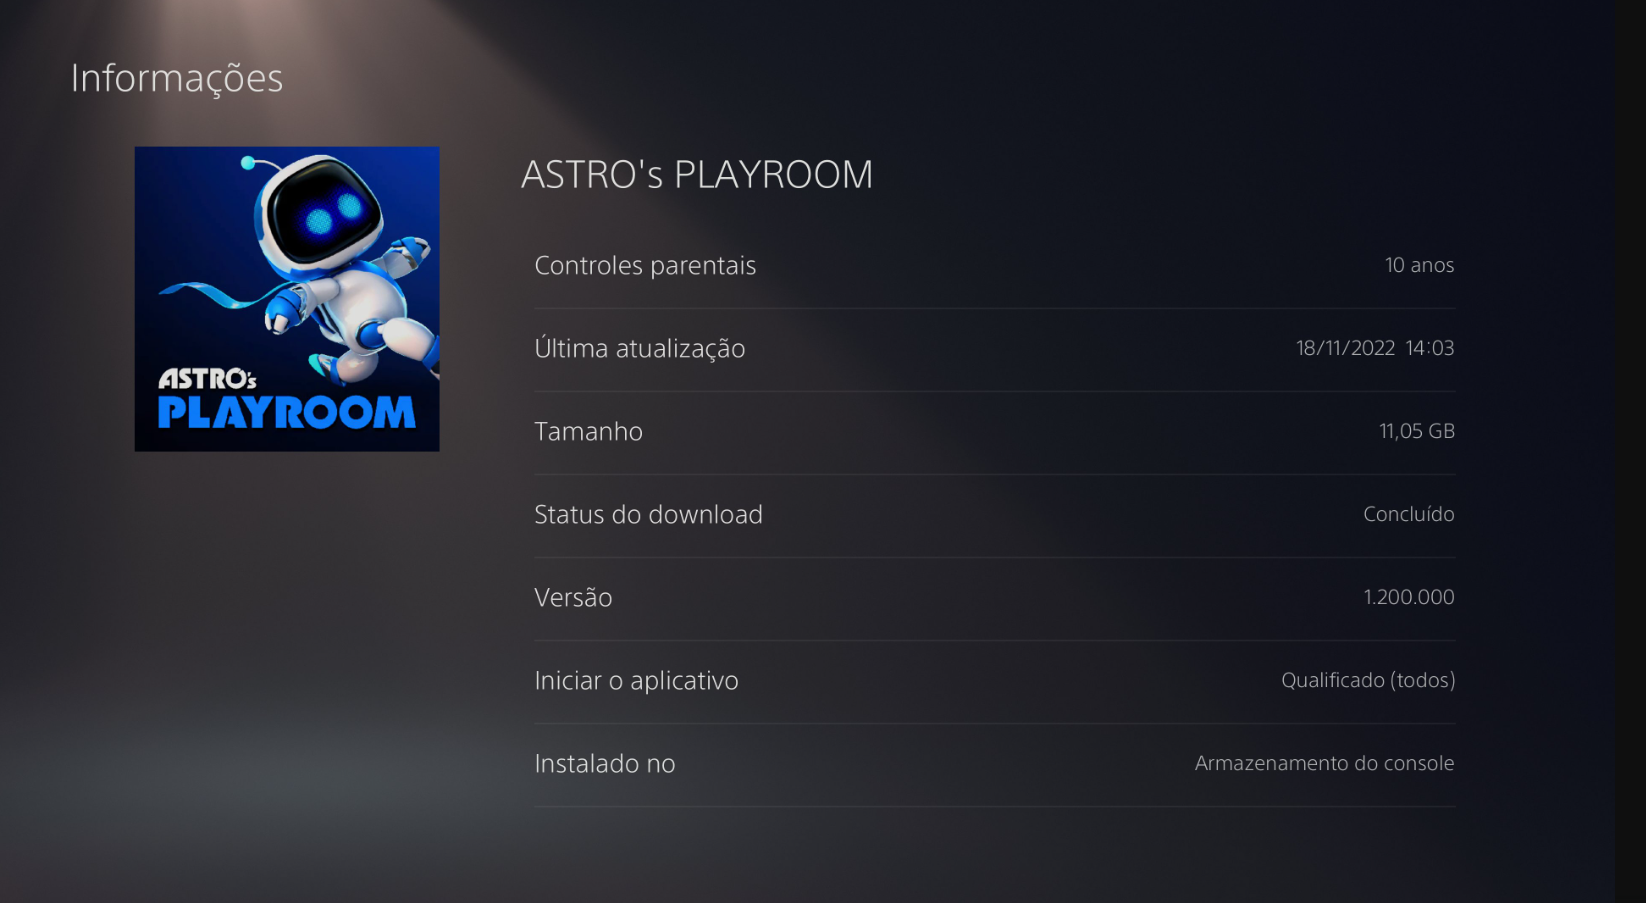Select the Instalado no label
Viewport: 1646px width, 903px height.
point(605,764)
